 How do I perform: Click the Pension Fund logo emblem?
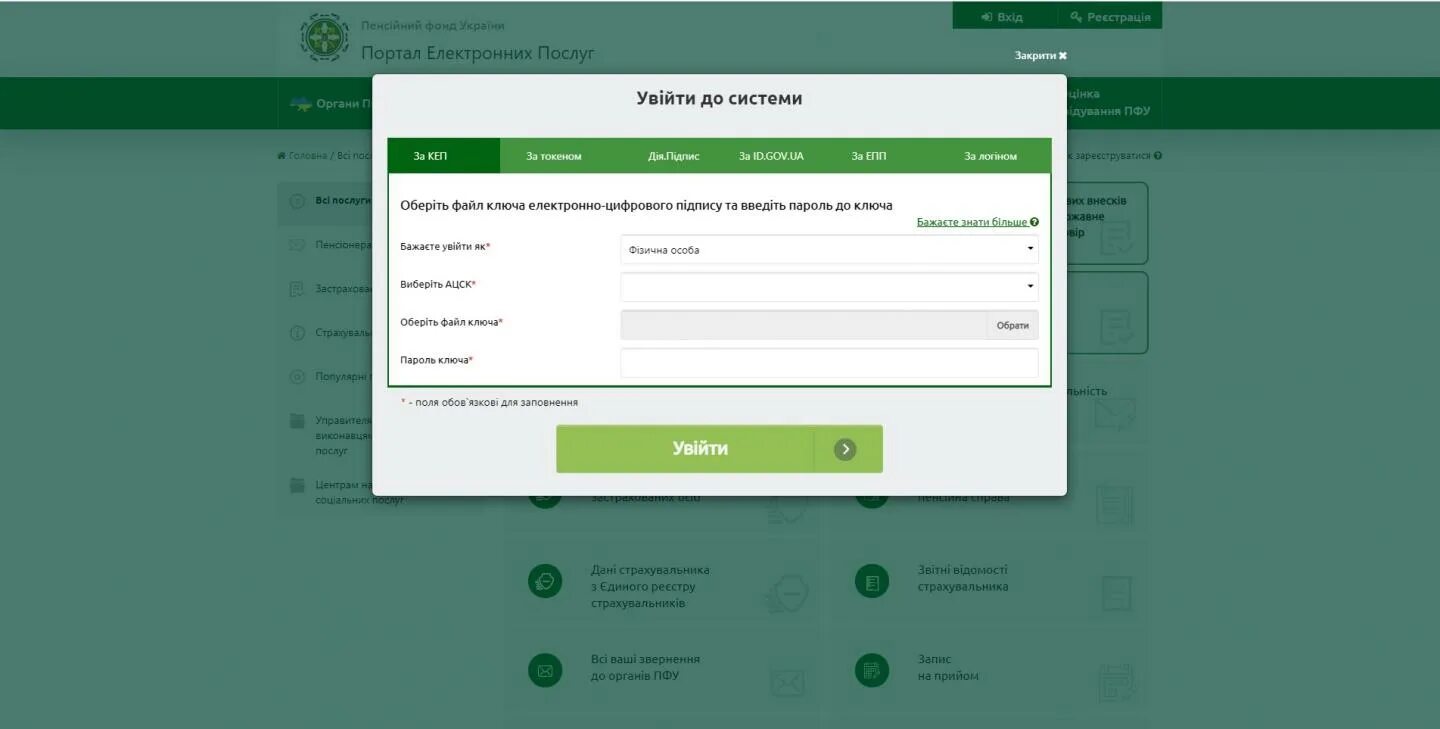pos(324,38)
